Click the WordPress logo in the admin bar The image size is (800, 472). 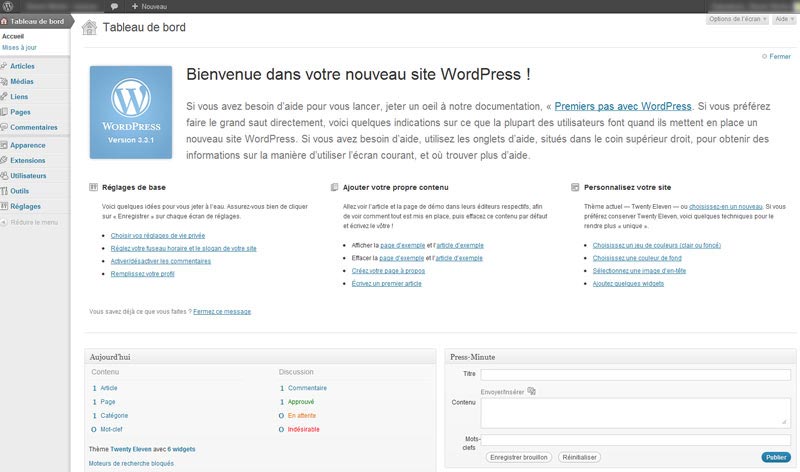coord(8,6)
